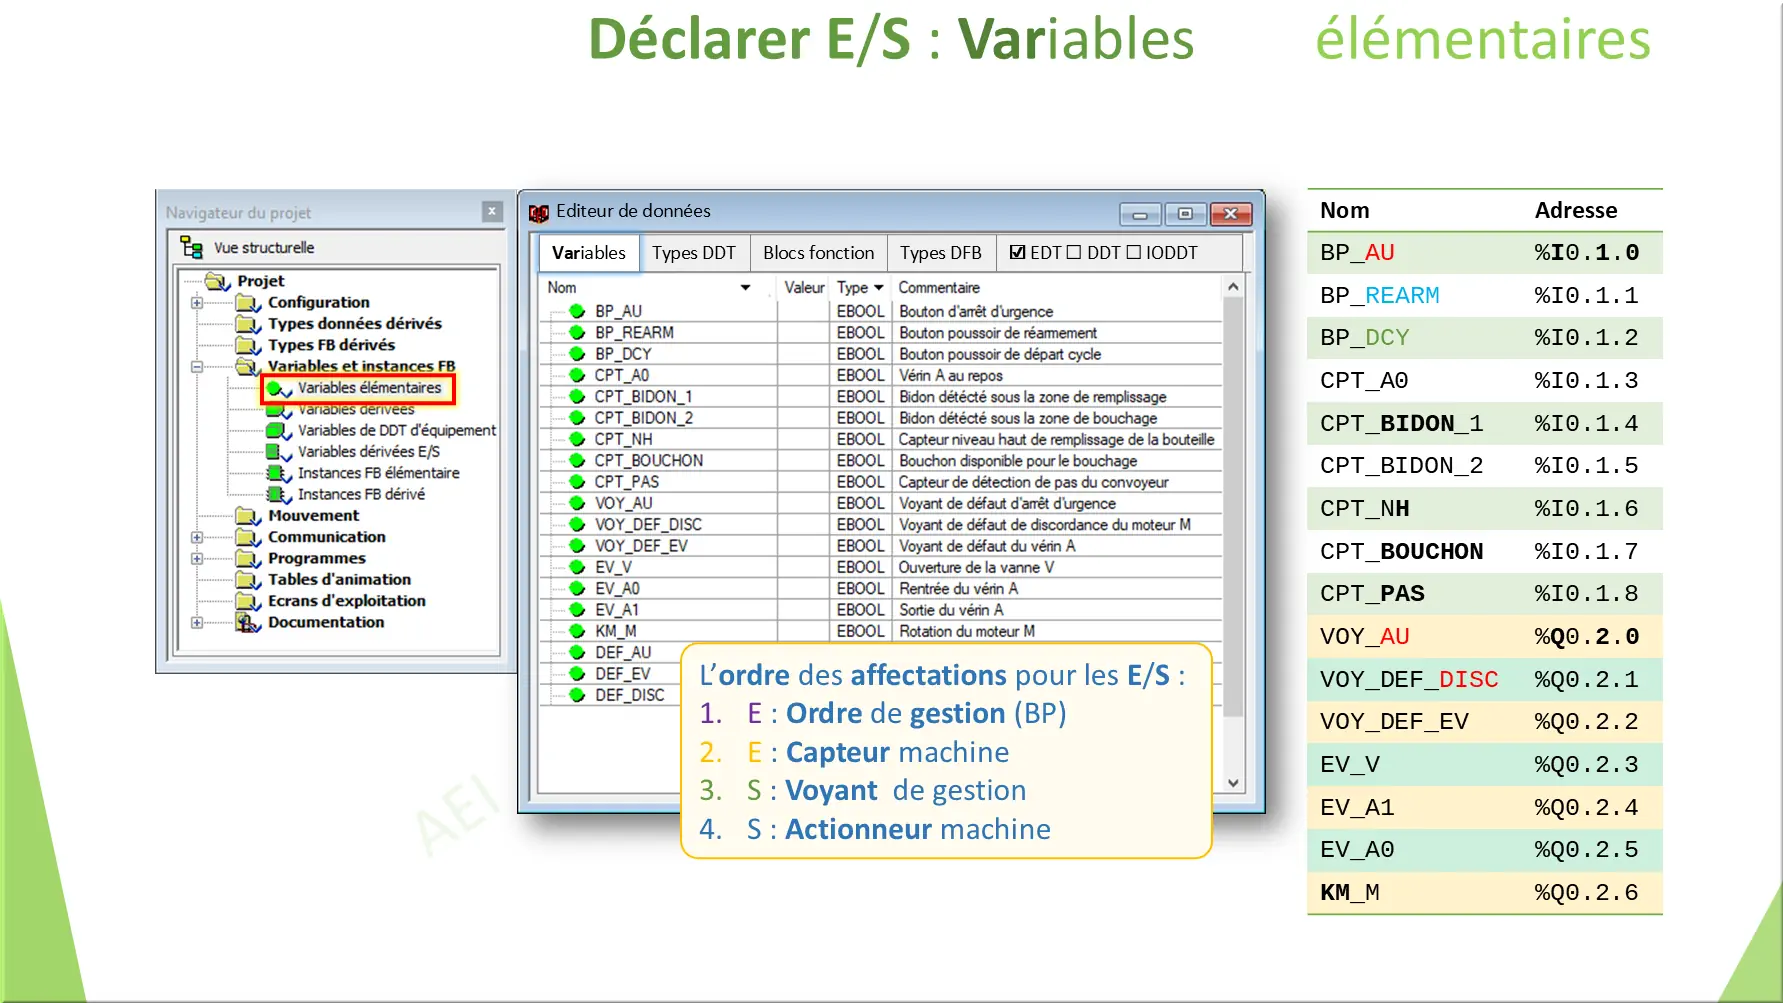Screen dimensions: 1783x1003
Task: Enable the DDT filter checkbox
Action: [1074, 253]
